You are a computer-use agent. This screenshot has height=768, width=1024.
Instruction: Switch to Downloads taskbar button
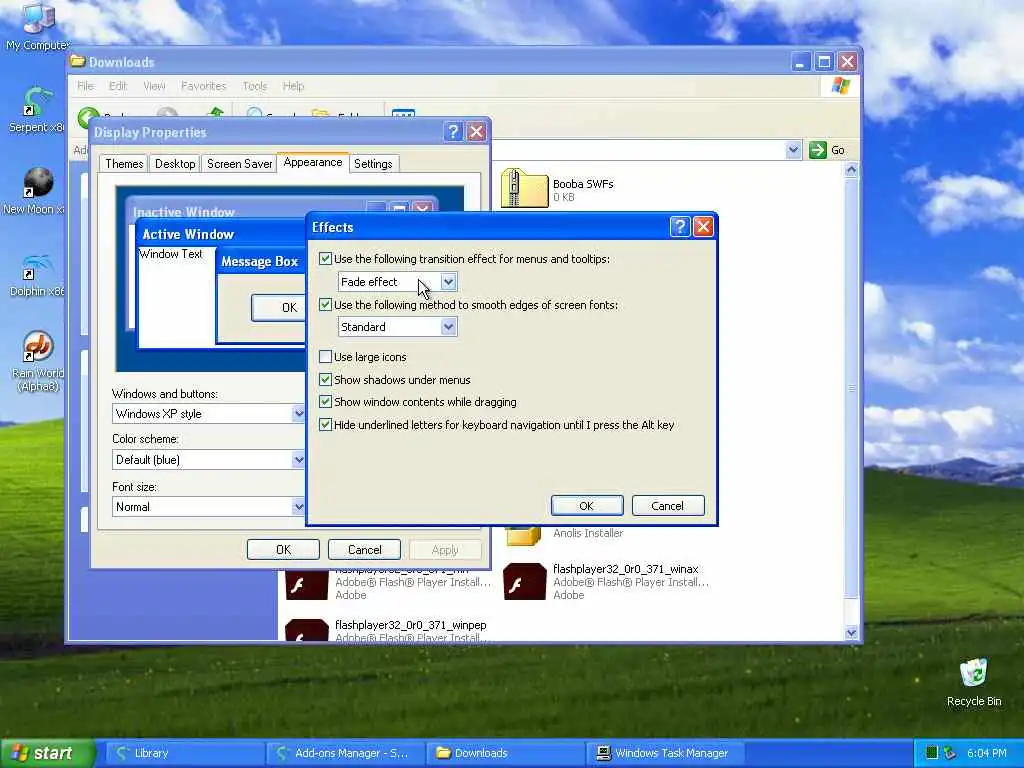point(505,753)
